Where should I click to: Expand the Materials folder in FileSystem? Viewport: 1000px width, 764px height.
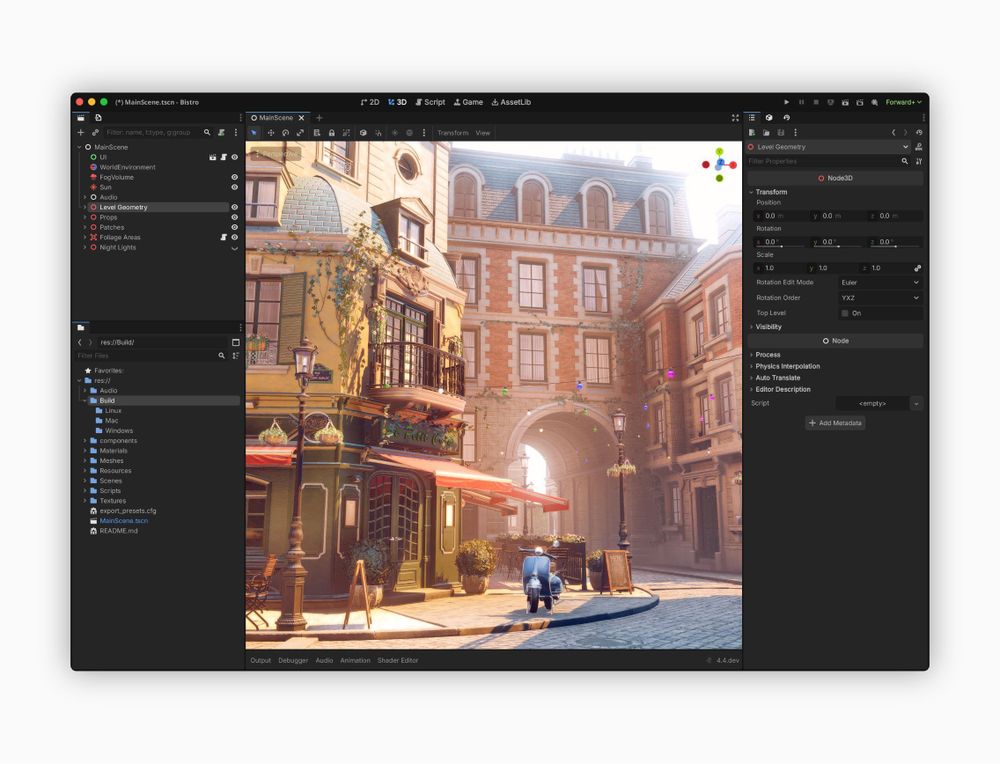click(85, 451)
